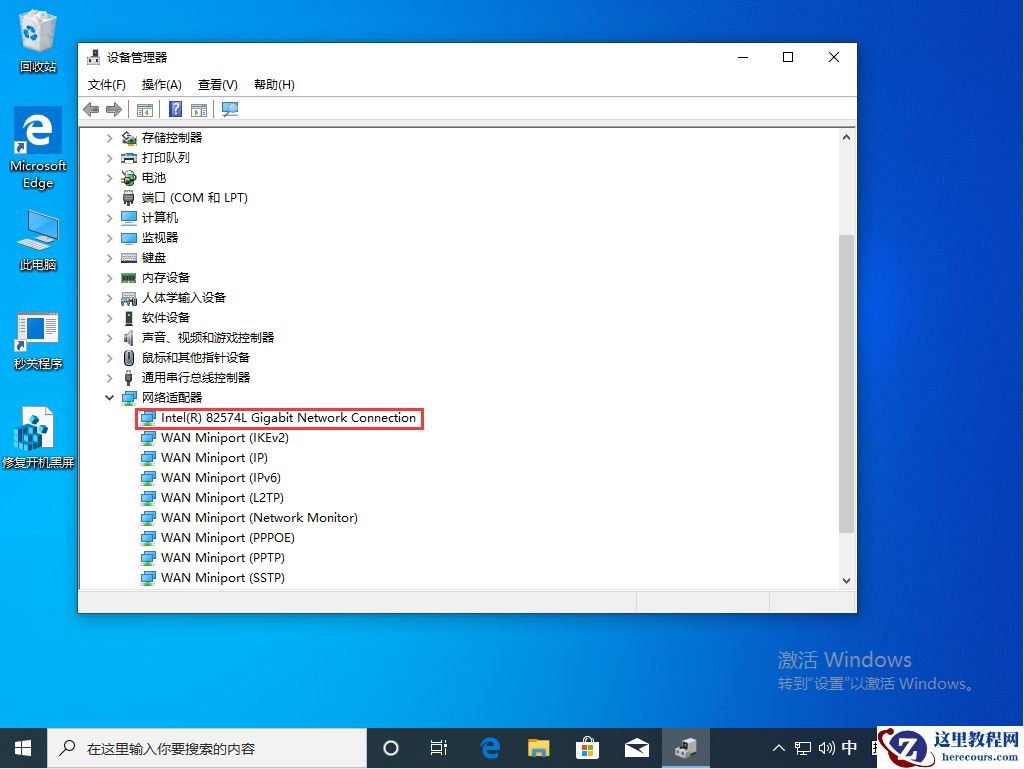This screenshot has width=1024, height=769.
Task: Expand the 通用串行总线控制器 category
Action: tap(110, 377)
